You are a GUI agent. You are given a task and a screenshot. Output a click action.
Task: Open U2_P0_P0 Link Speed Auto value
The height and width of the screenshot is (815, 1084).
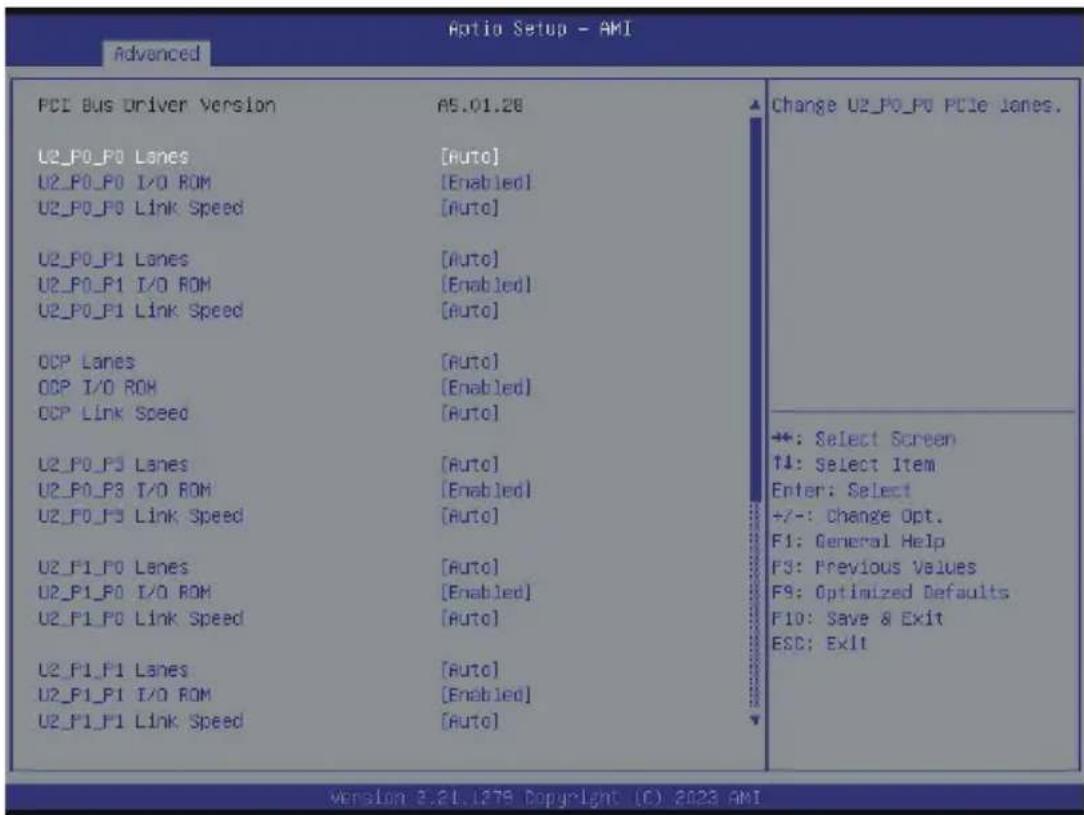click(469, 208)
